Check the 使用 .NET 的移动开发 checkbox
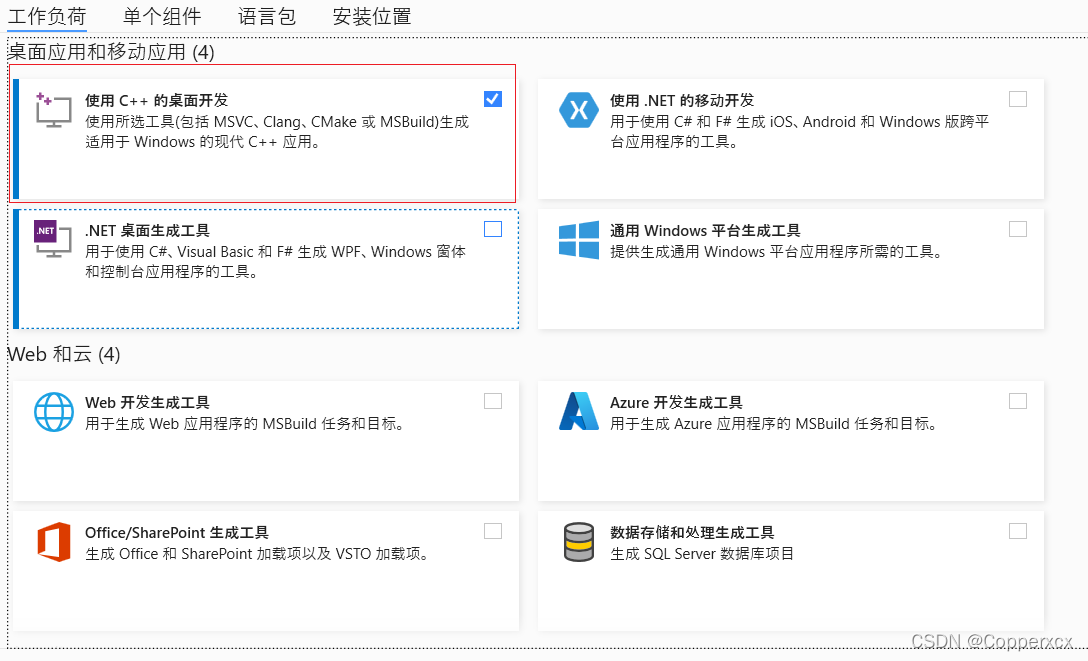 pos(1018,99)
